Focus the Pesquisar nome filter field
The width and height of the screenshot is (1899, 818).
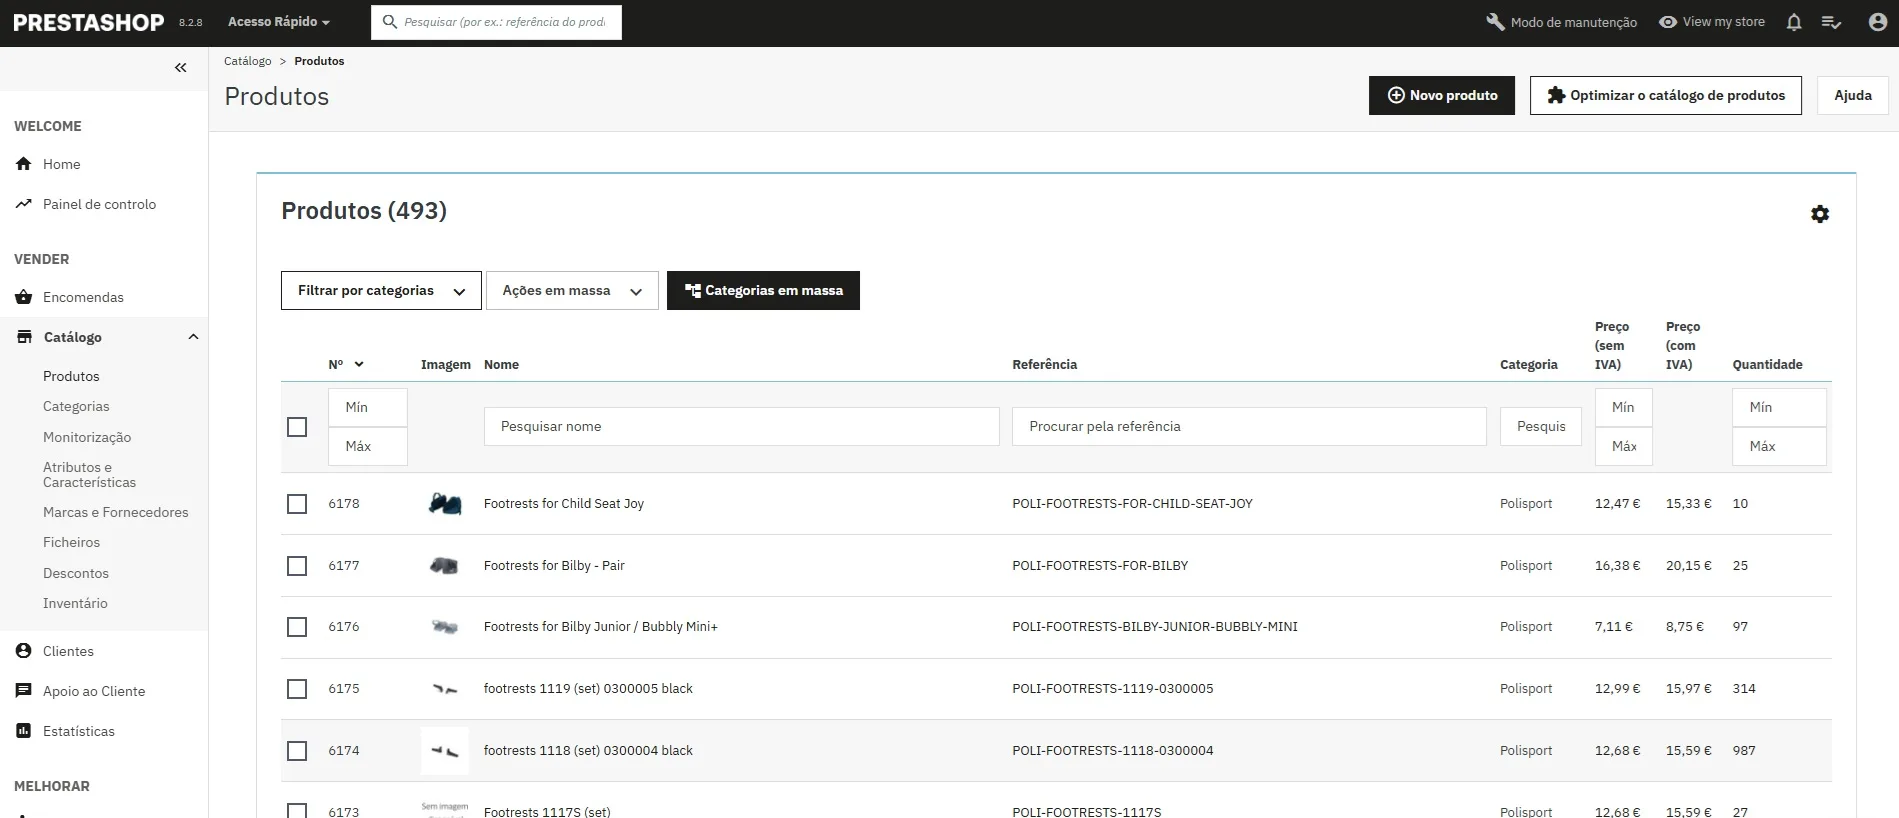742,427
